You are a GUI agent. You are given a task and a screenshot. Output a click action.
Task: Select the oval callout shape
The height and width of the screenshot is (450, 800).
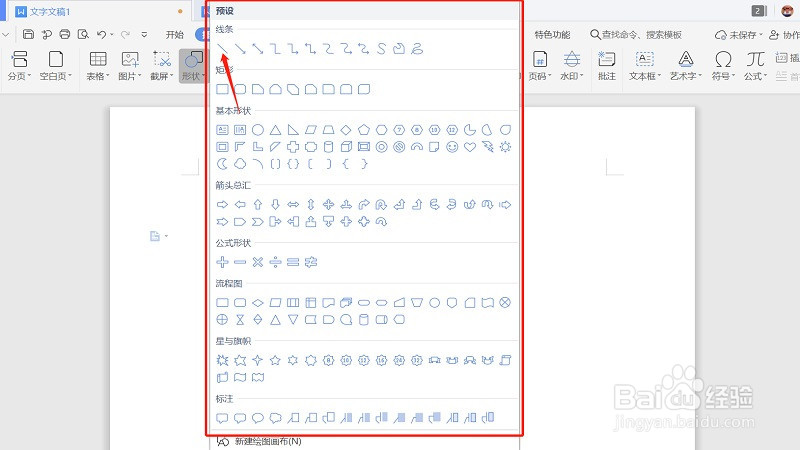(258, 418)
